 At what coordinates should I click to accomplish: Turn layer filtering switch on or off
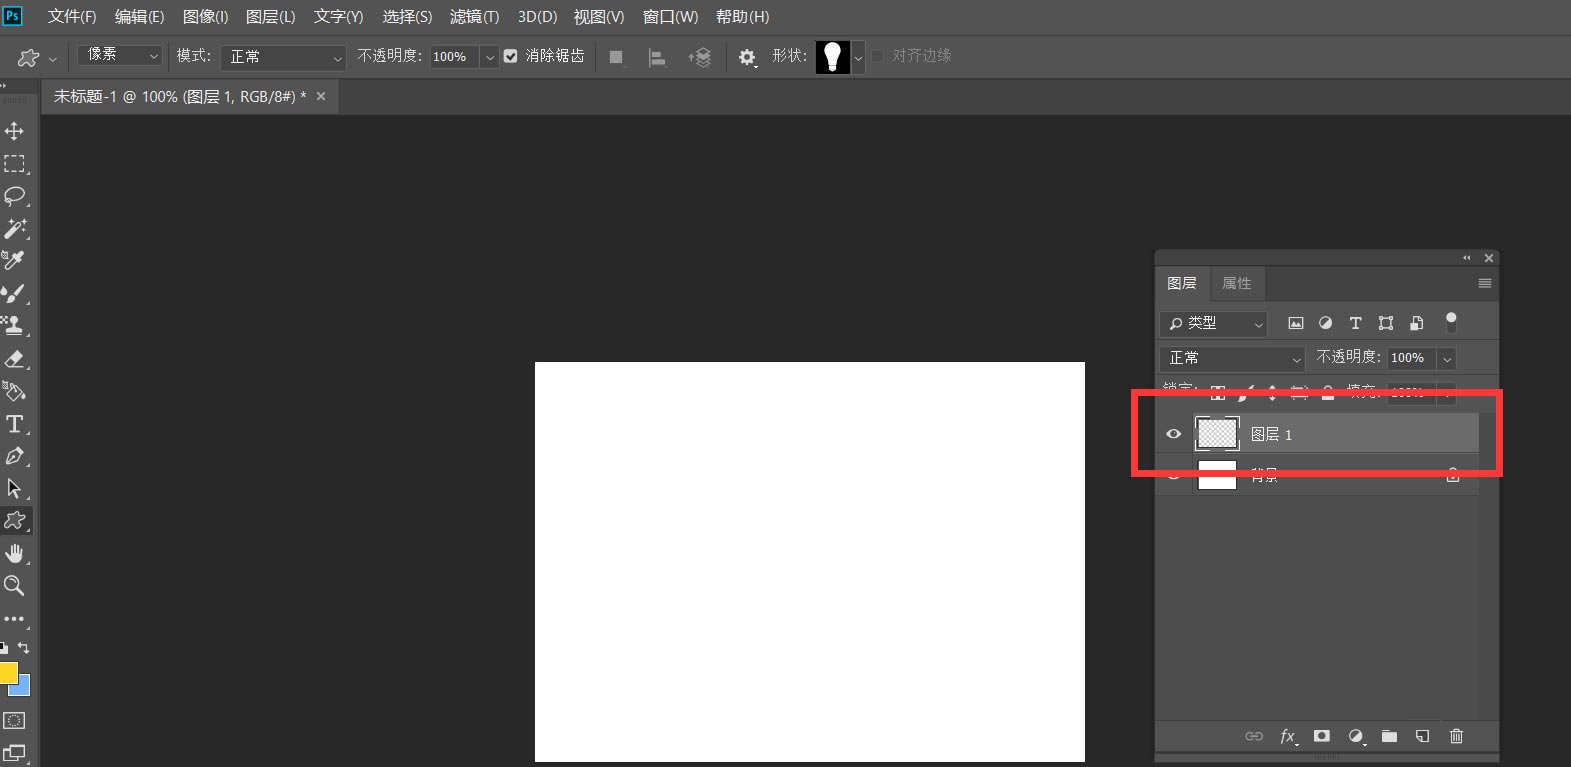point(1451,322)
